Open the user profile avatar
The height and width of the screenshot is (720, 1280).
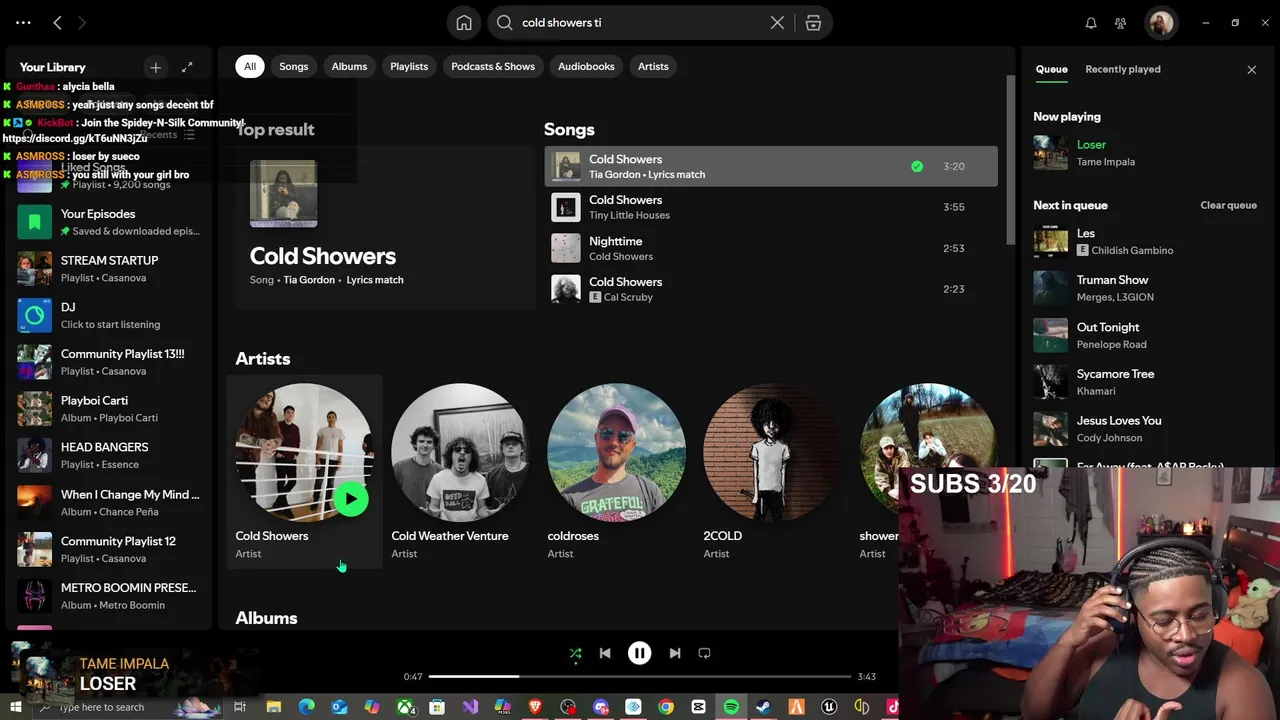point(1161,23)
